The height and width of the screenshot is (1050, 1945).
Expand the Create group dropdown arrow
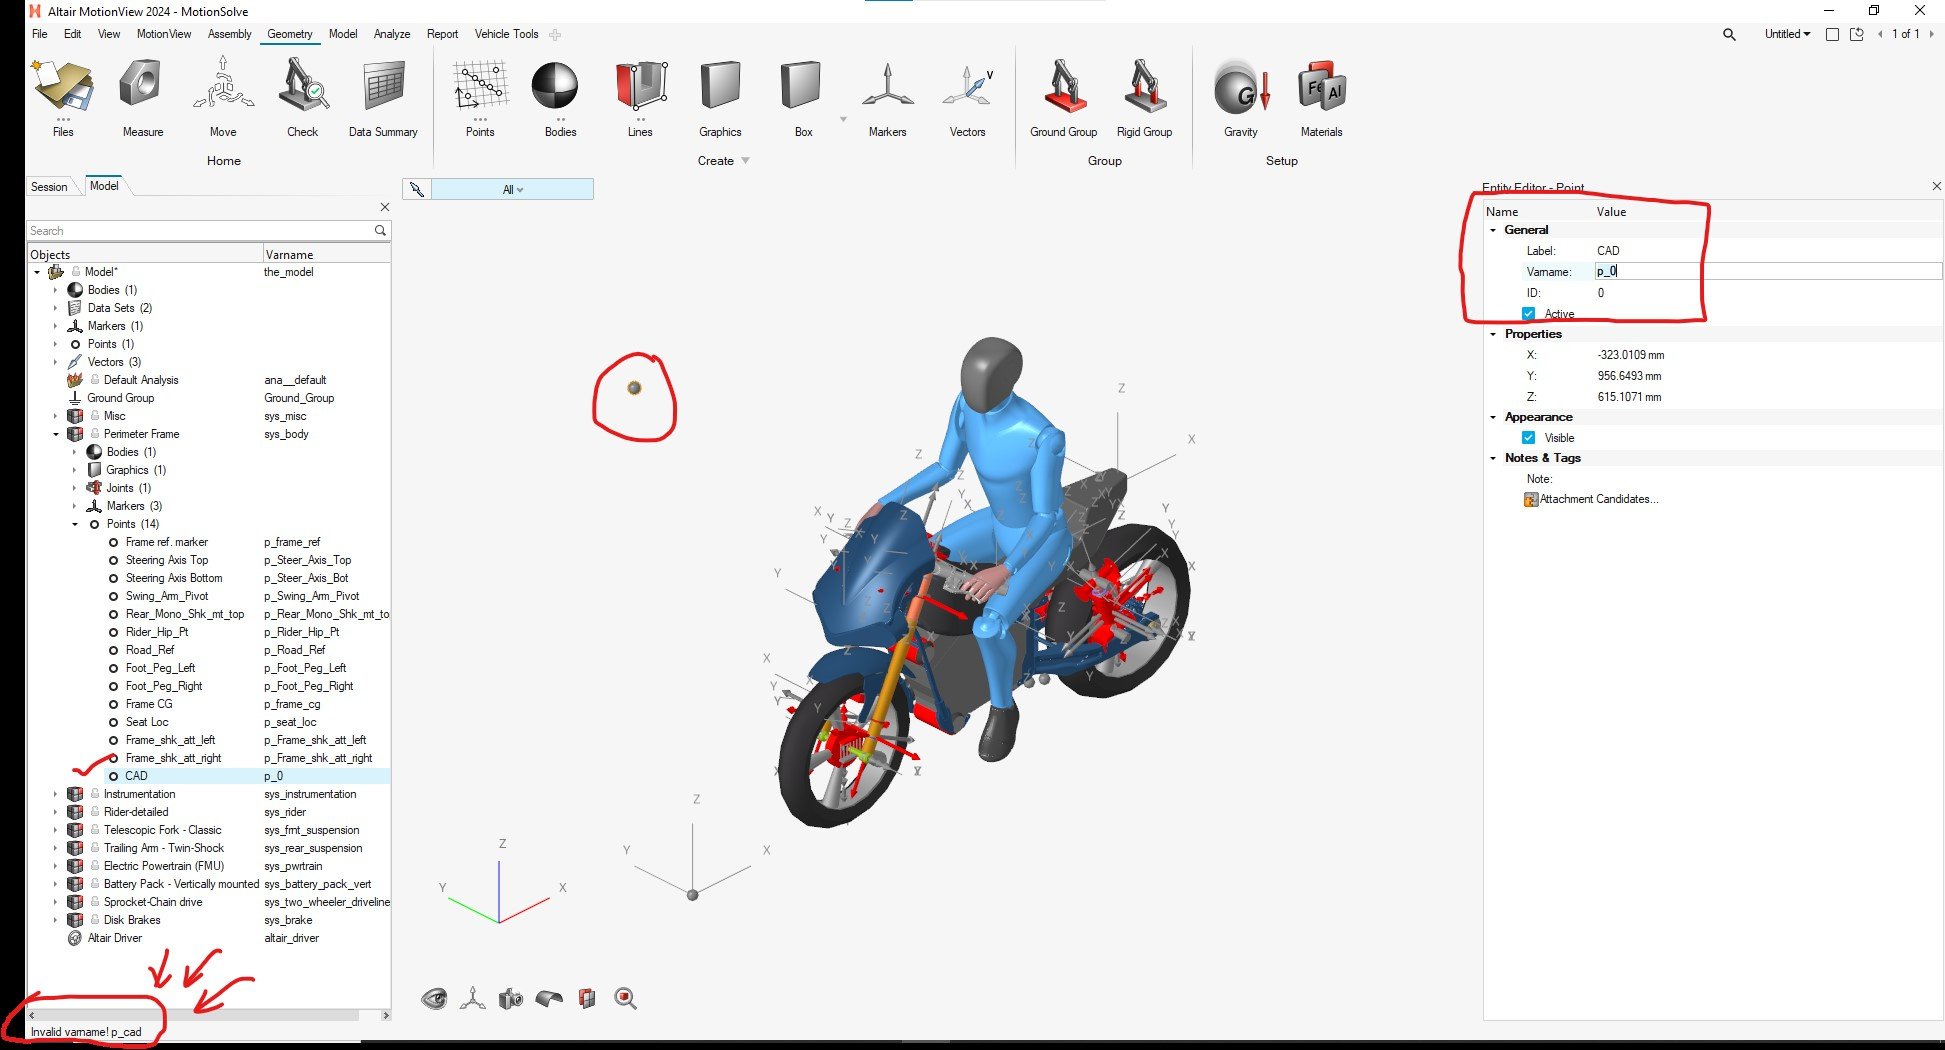[x=745, y=161]
